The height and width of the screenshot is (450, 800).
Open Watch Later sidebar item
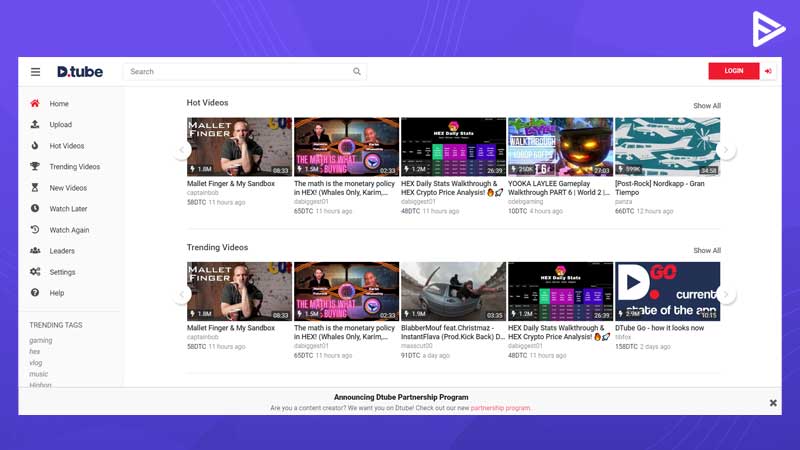[x=68, y=209]
